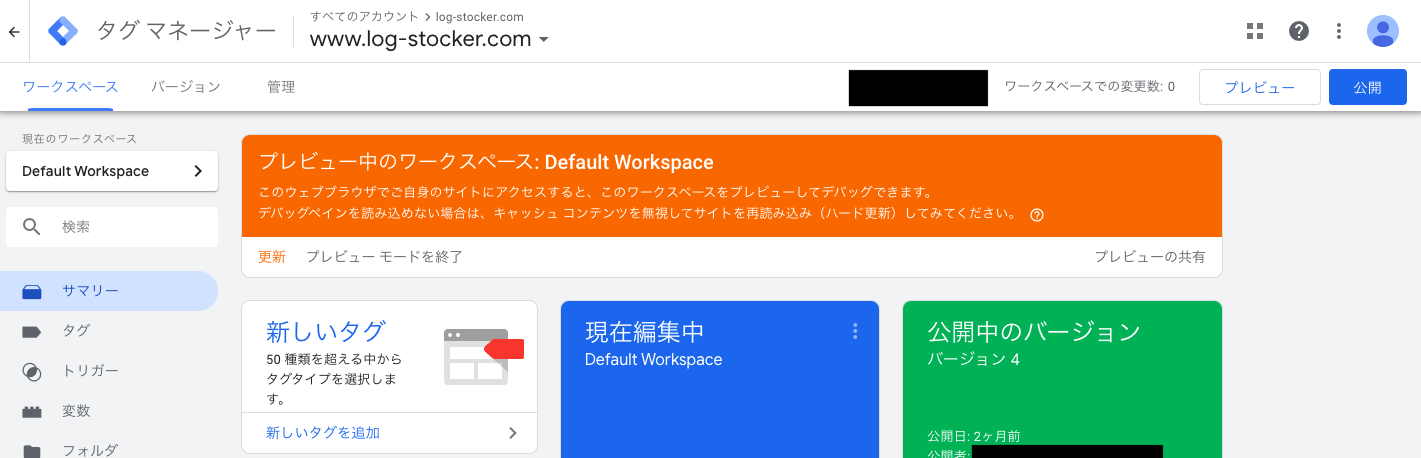
Task: Click the すべてのアカウント breadcrumb
Action: (x=364, y=17)
